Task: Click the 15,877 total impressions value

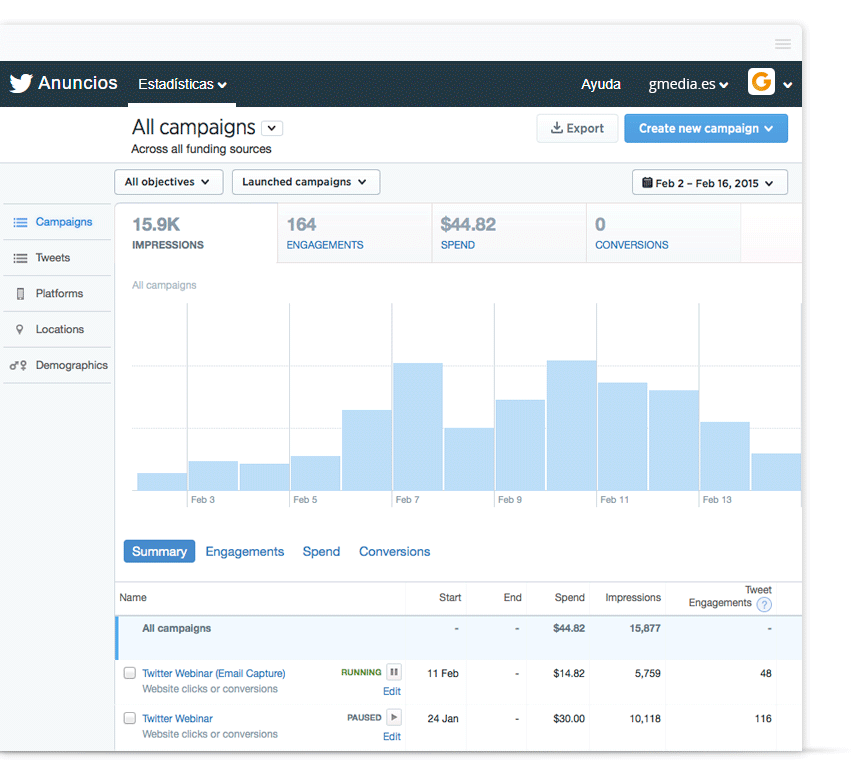Action: coord(645,628)
